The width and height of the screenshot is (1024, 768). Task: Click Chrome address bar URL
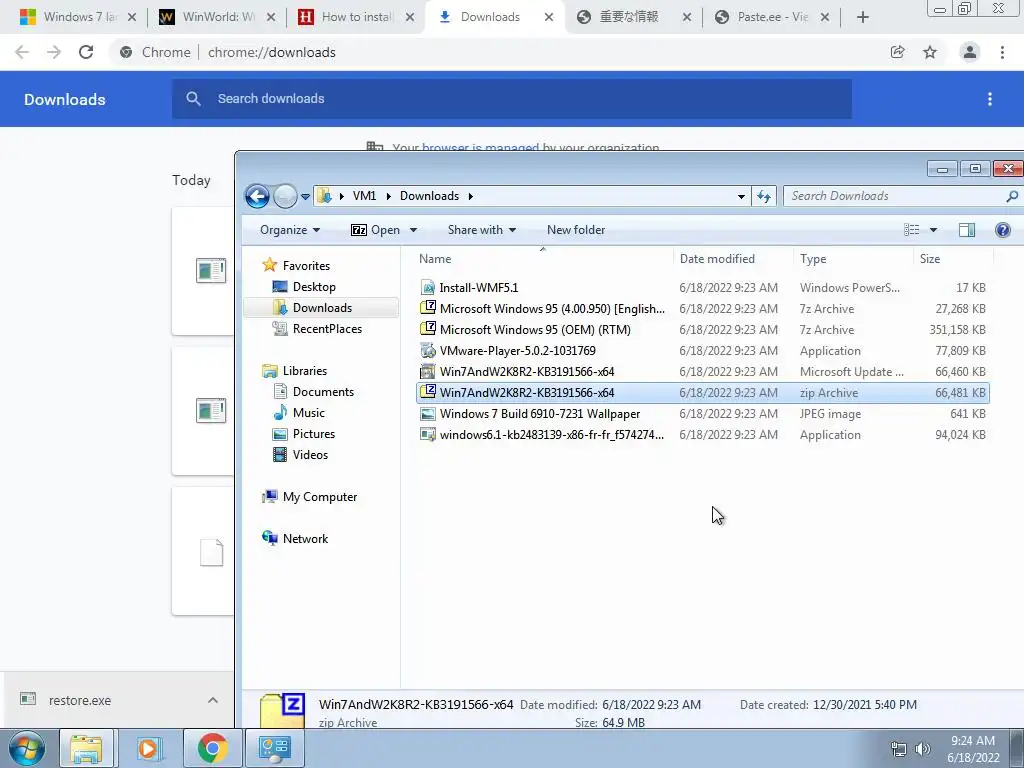272,52
